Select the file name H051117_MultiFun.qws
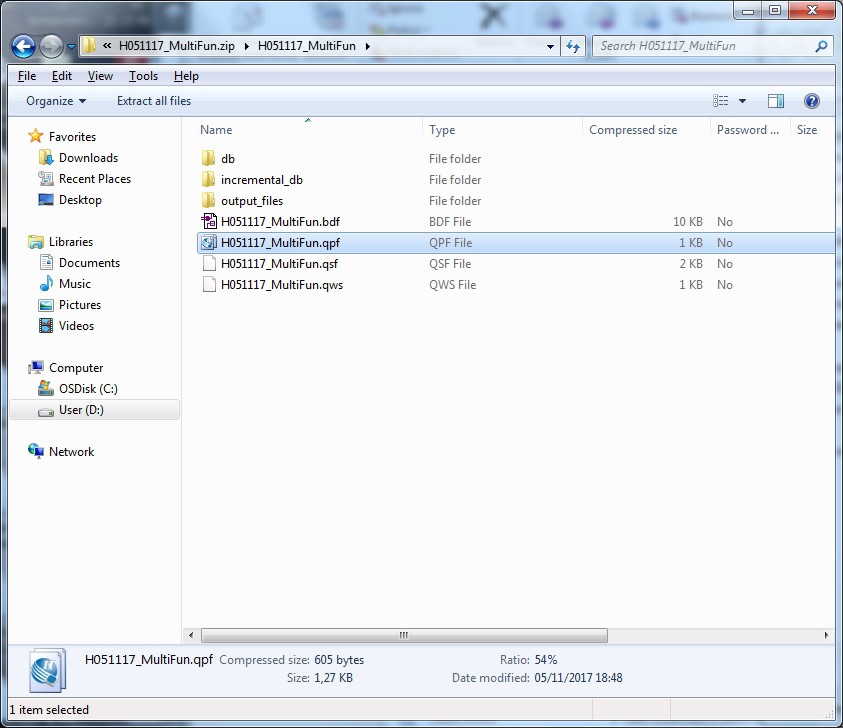Image resolution: width=843 pixels, height=728 pixels. pos(282,284)
